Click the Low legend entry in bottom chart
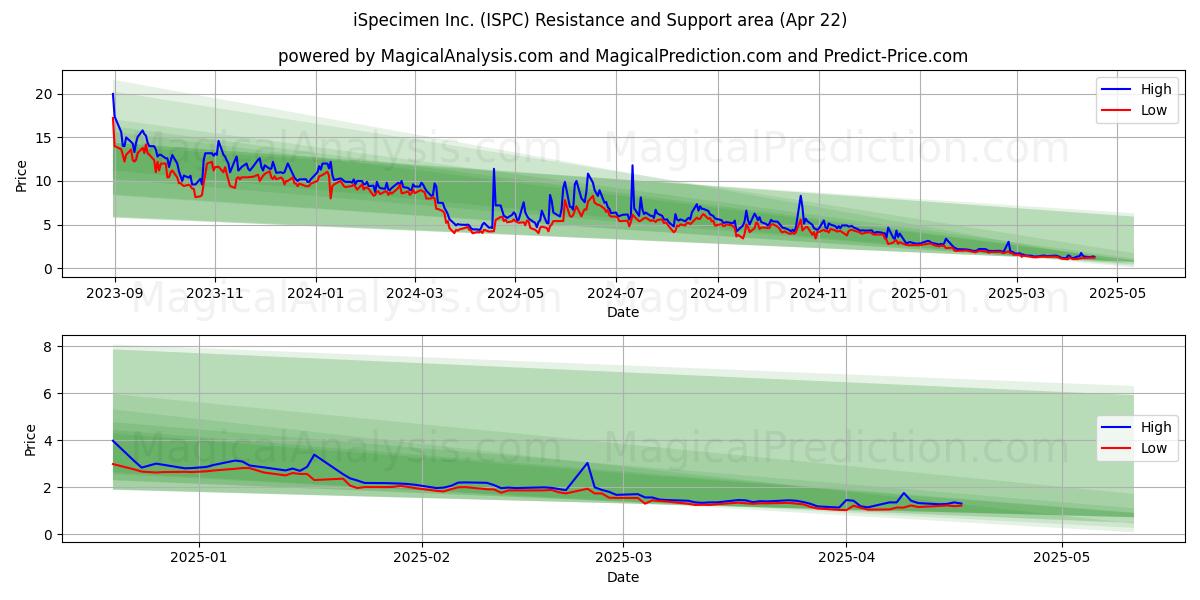Image resolution: width=1200 pixels, height=600 pixels. [x=1138, y=448]
